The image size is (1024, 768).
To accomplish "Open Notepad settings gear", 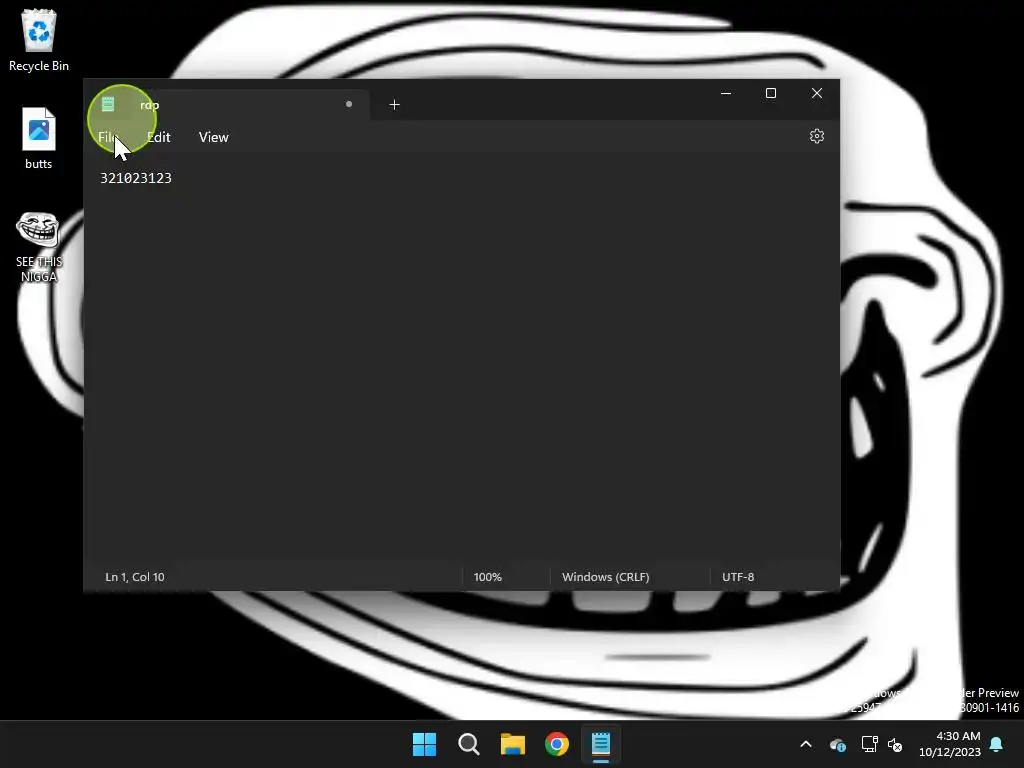I will pyautogui.click(x=817, y=136).
